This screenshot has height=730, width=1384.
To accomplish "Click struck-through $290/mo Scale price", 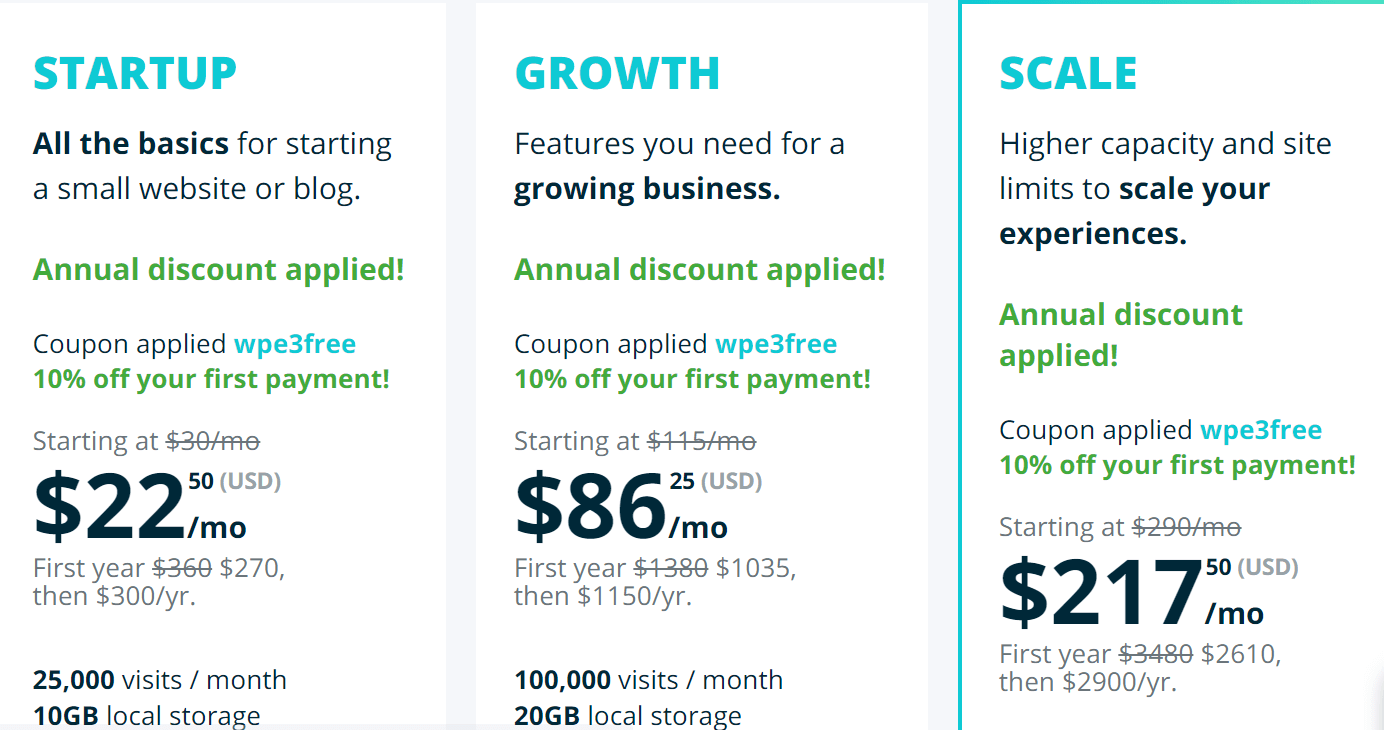I will [x=1187, y=527].
